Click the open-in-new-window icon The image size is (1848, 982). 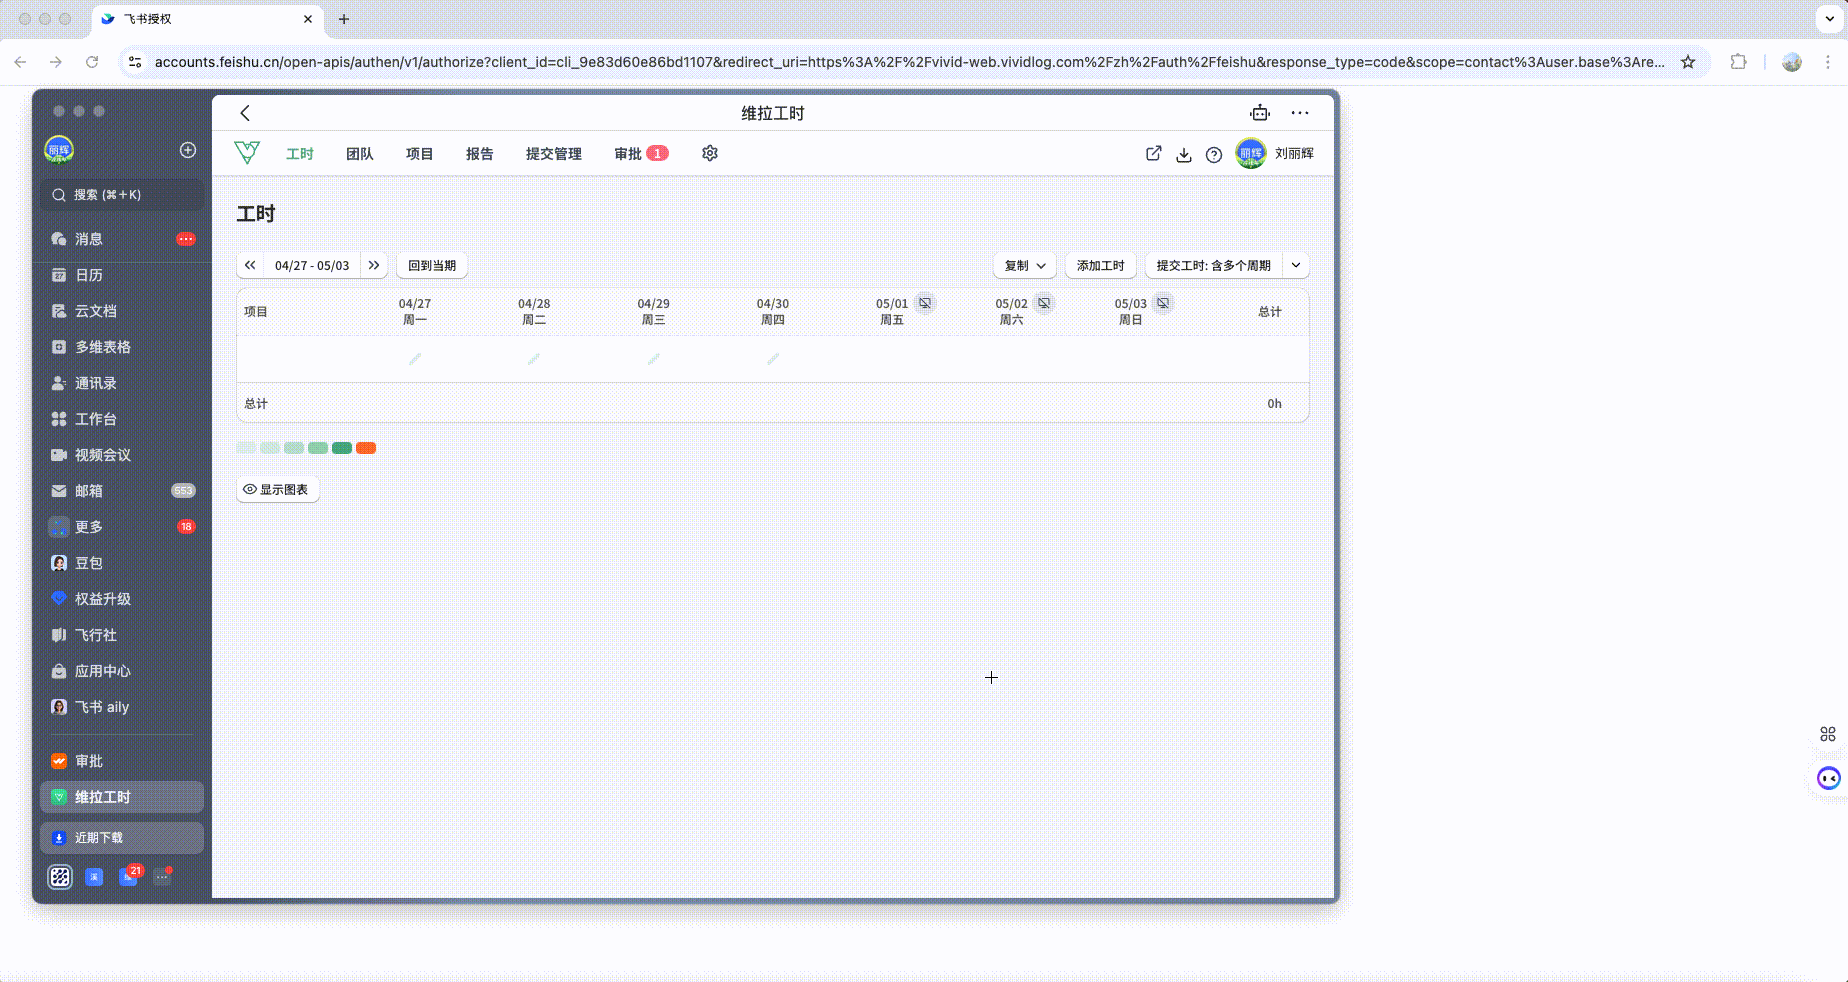click(1154, 153)
